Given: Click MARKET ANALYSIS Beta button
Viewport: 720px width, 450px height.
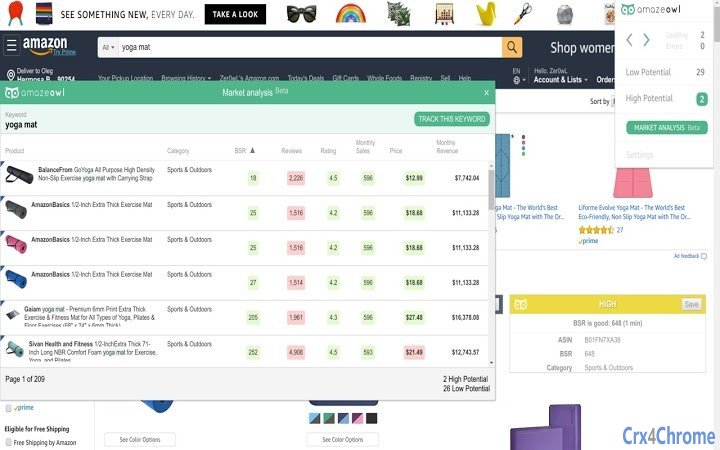Looking at the screenshot, I should pos(667,128).
